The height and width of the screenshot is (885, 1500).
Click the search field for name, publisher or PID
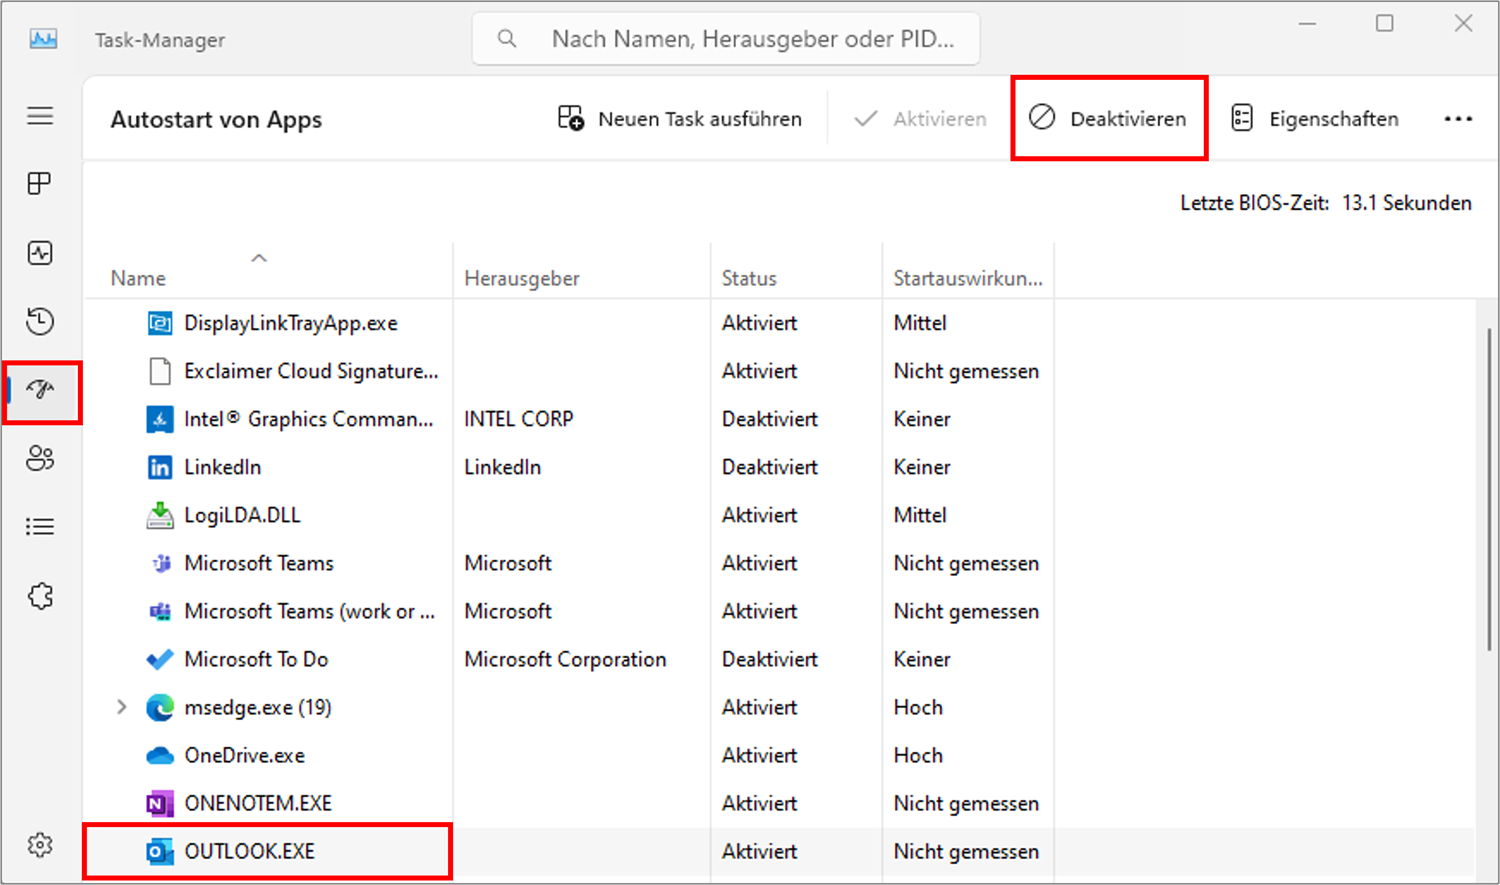726,39
